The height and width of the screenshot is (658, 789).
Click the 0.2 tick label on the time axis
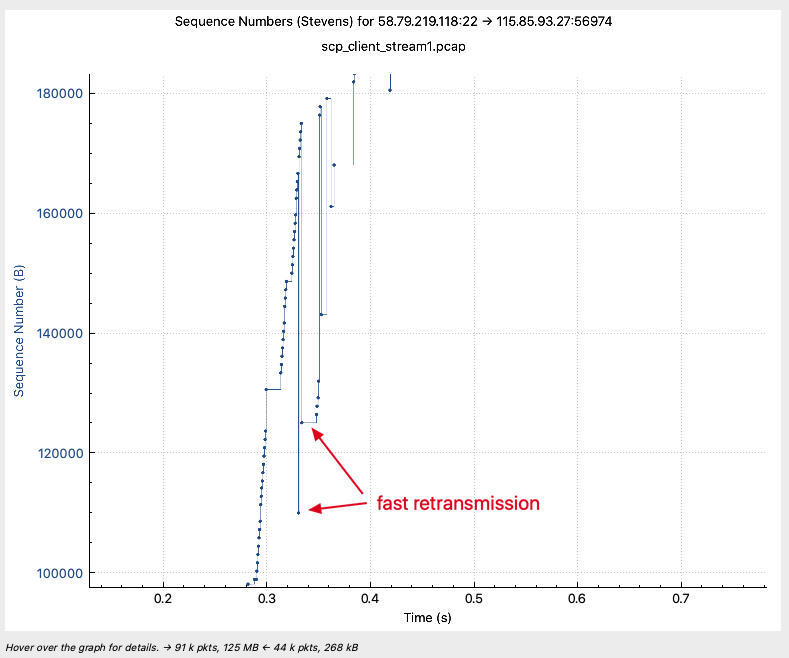tap(163, 598)
